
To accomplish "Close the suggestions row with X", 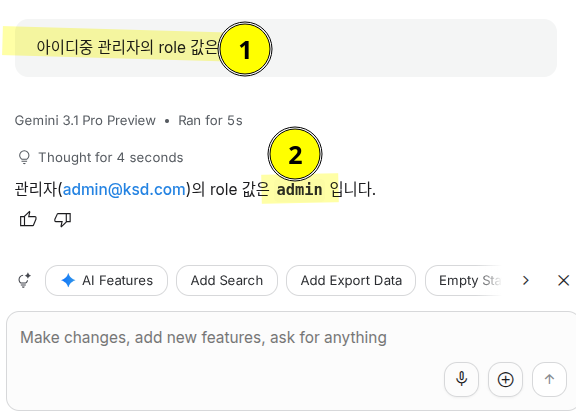I will point(563,280).
